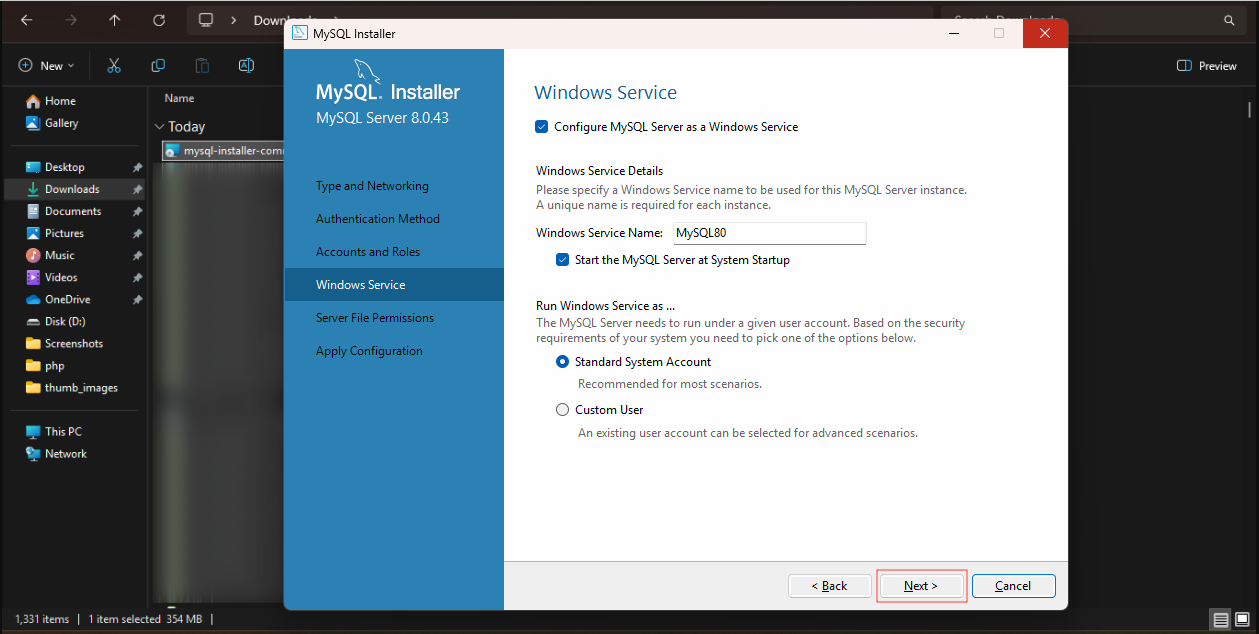
Task: Select the Windows Service step
Action: pos(394,285)
